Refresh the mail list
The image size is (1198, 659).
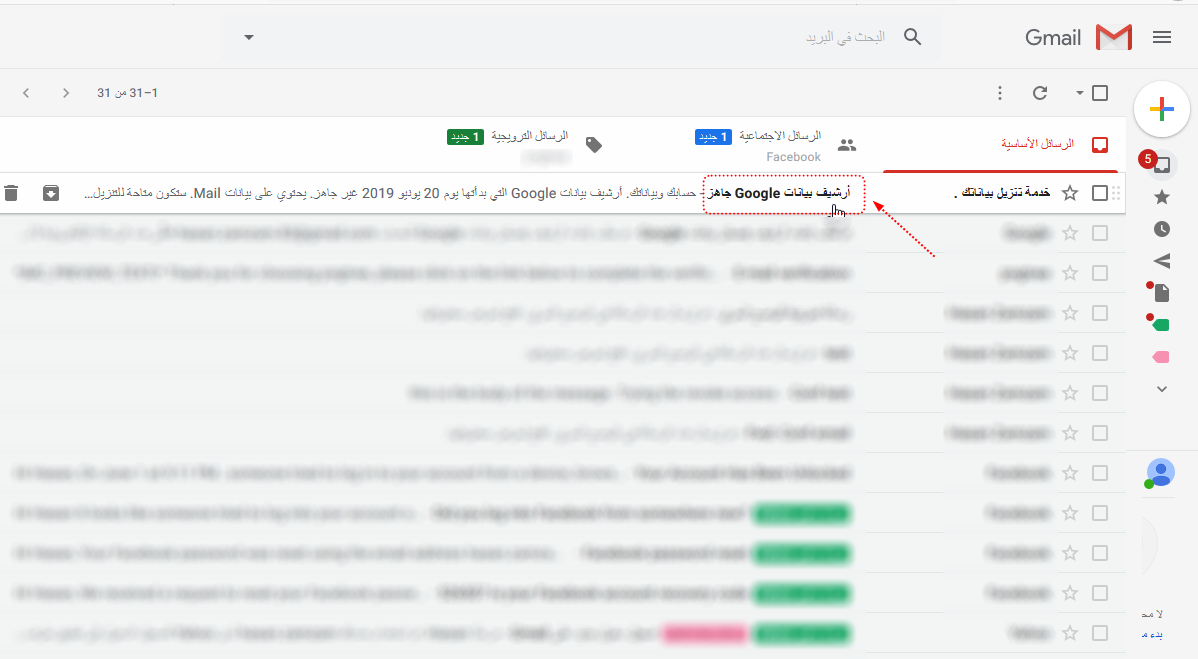click(1040, 93)
